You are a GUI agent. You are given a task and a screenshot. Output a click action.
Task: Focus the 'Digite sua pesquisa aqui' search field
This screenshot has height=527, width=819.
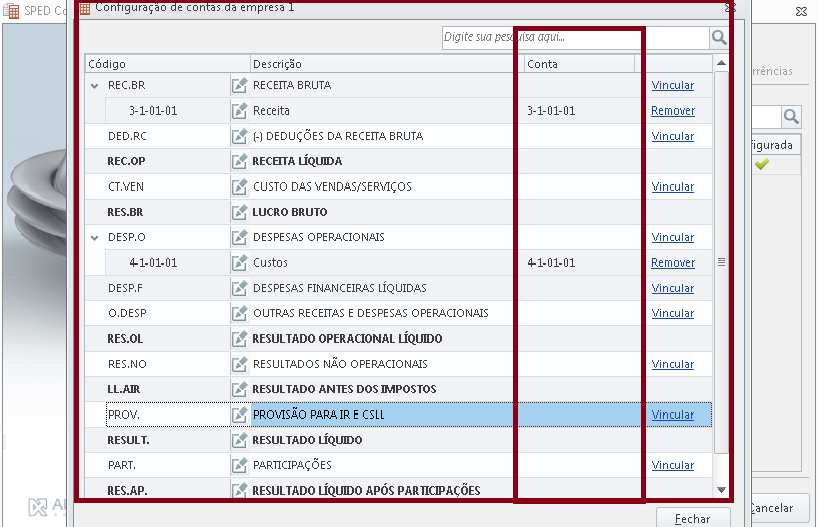[x=575, y=38]
